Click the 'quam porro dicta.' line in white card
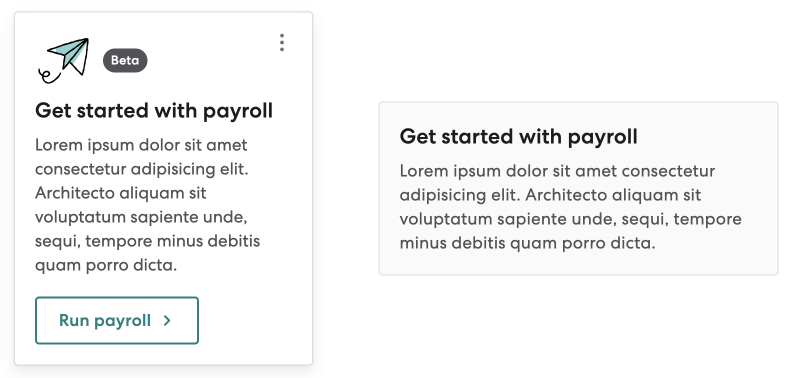Viewport: 790px width, 378px height. coord(106,265)
